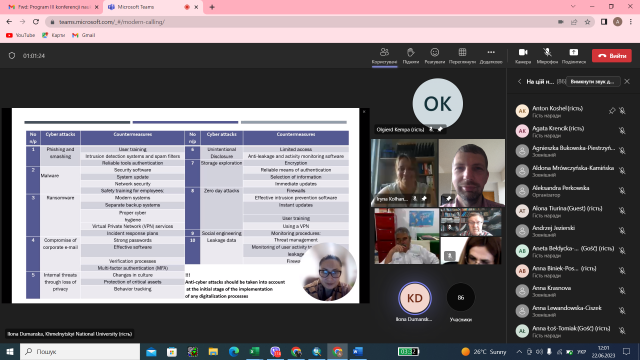Select Anna Lewandowska-Ciszek participant row
The image size is (640, 360).
pos(571,311)
